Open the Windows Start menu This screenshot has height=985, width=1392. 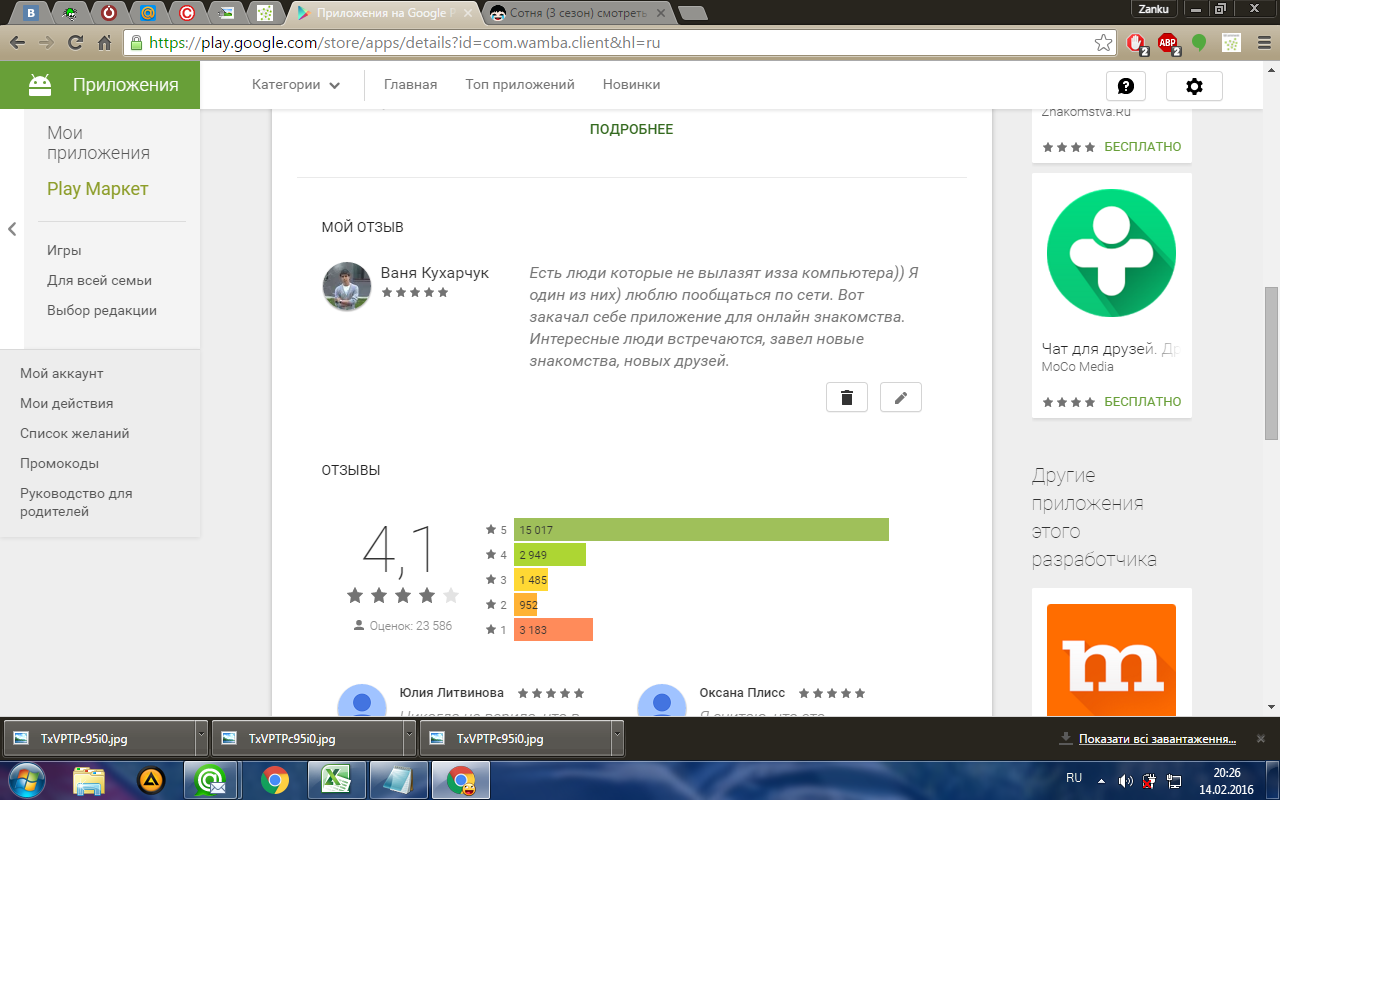(27, 780)
